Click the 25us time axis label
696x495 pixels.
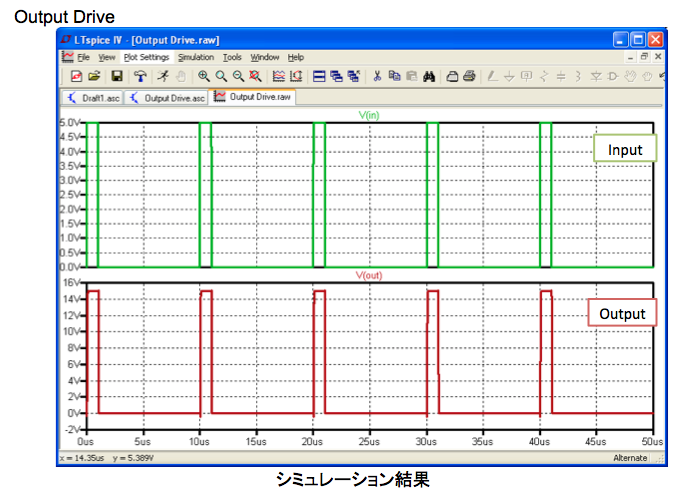coord(370,440)
